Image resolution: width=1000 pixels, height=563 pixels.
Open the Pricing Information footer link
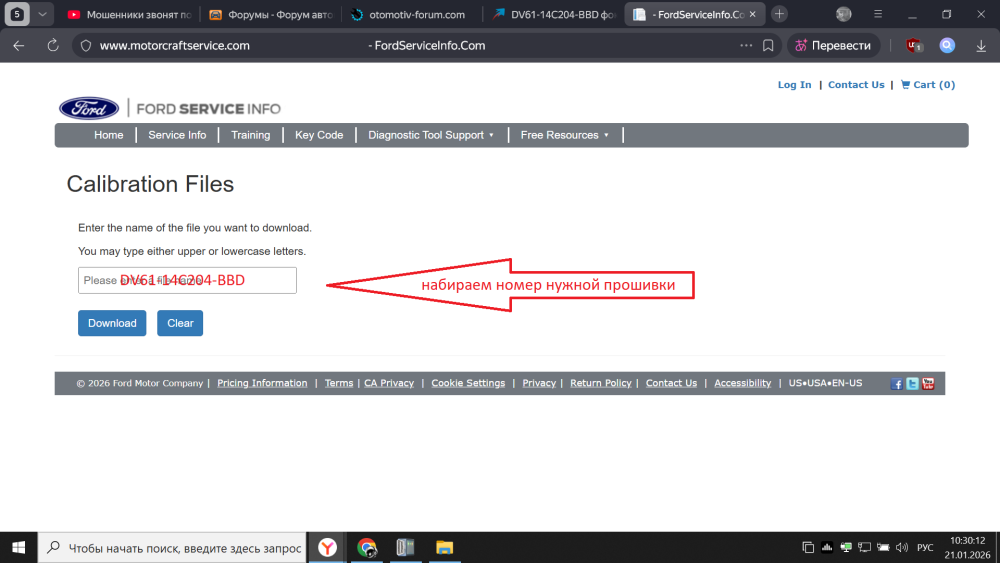tap(262, 383)
